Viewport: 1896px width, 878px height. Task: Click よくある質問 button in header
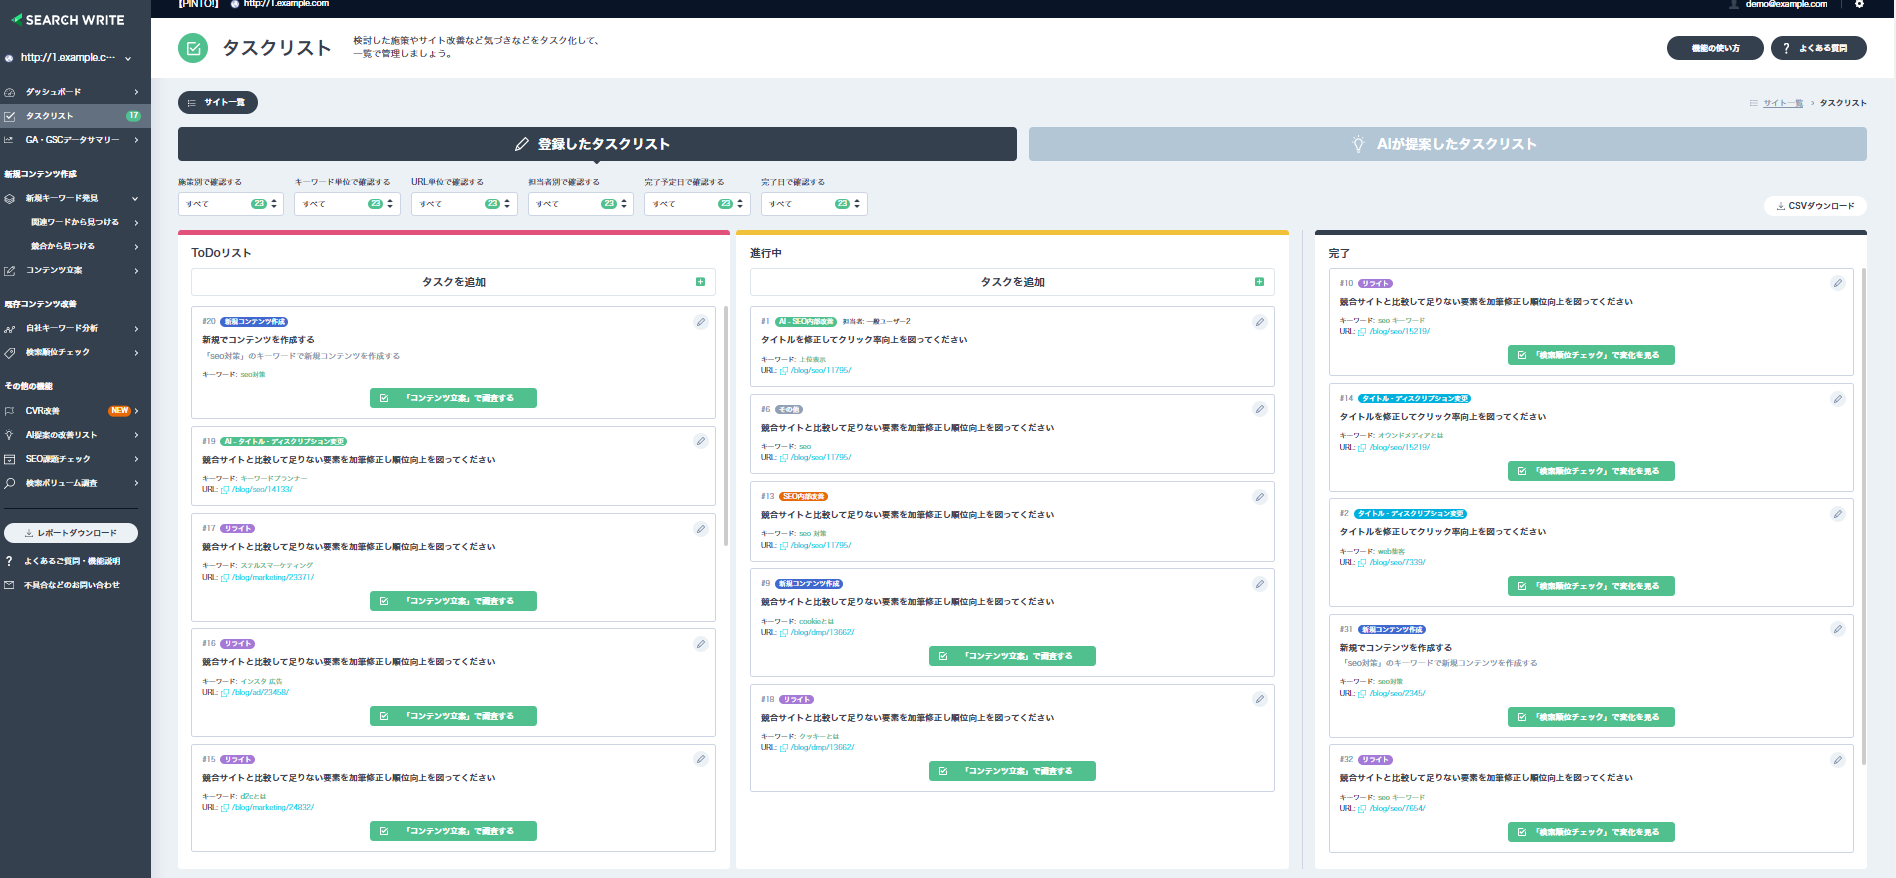point(1819,48)
